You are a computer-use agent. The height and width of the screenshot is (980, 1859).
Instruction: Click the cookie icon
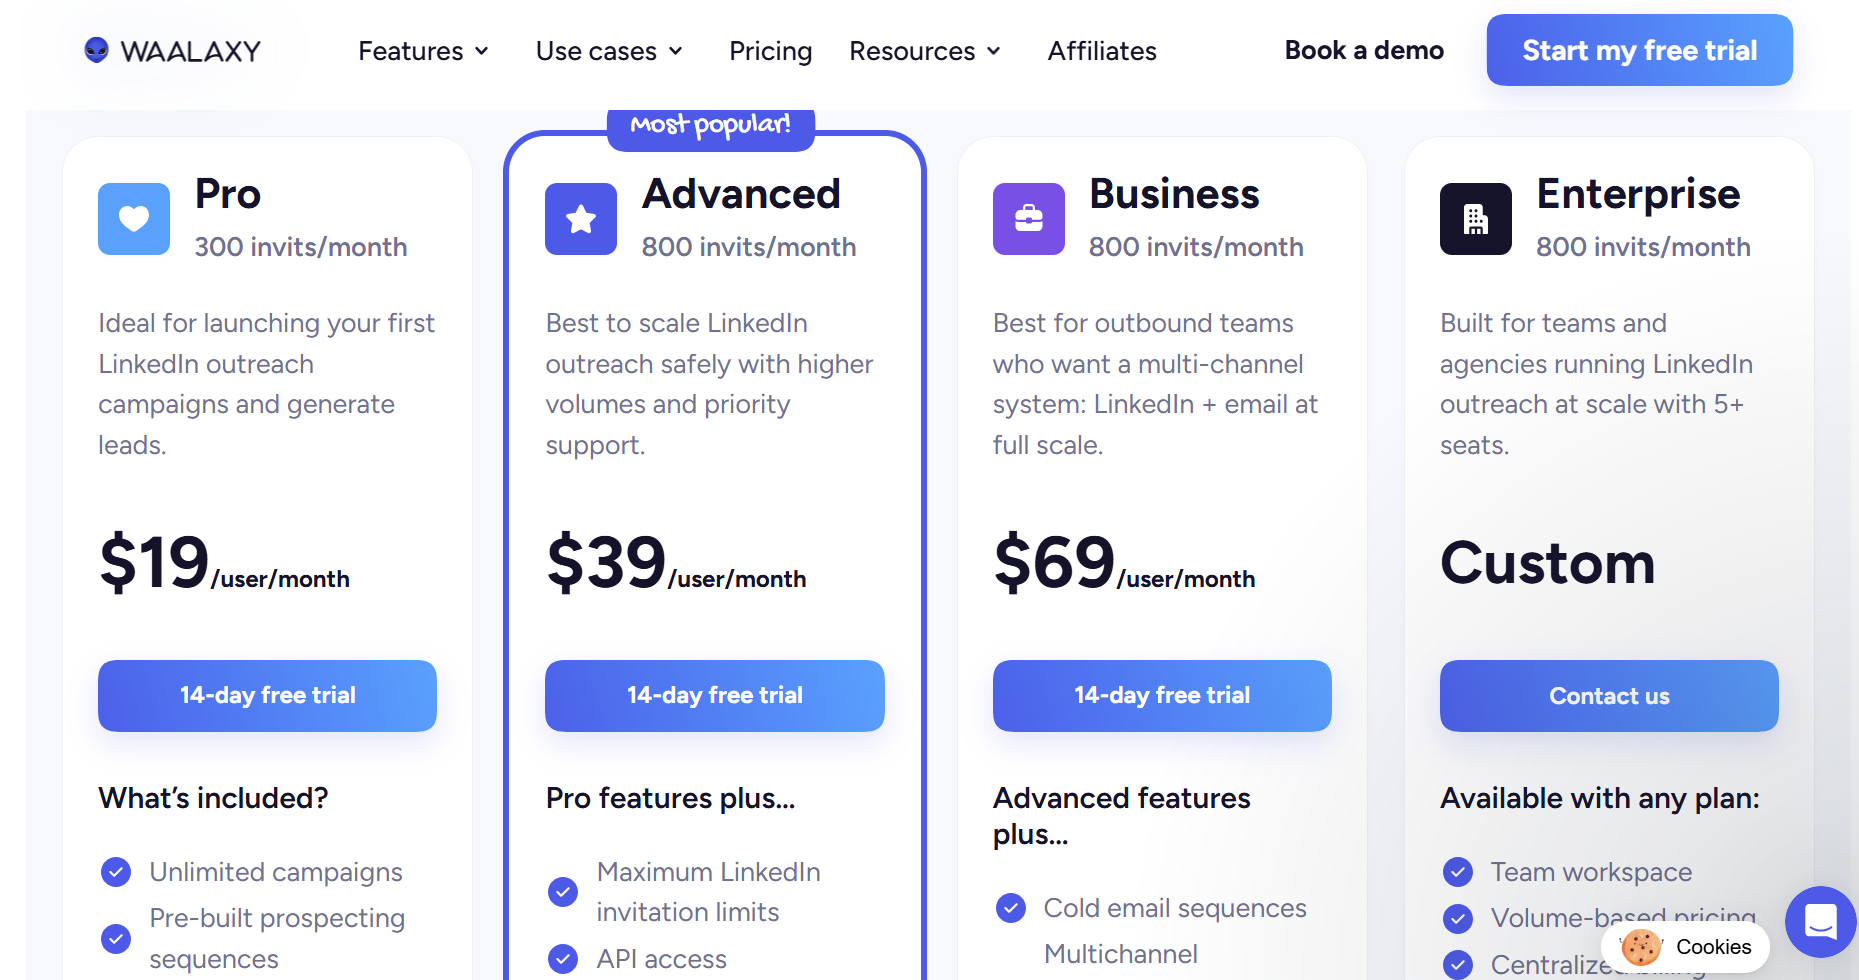click(x=1641, y=947)
